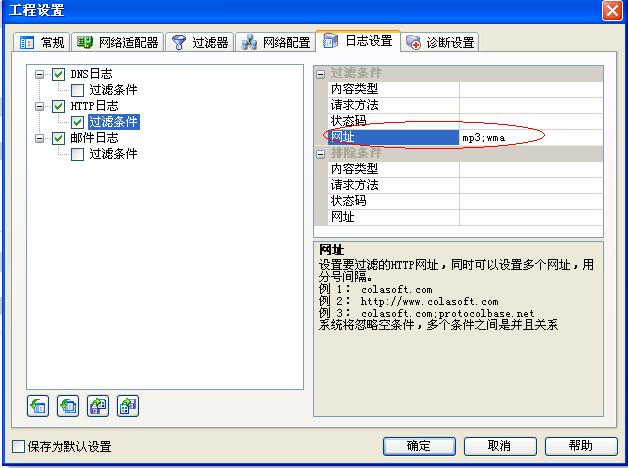Toggle the 邮件日志 checkbox
This screenshot has width=628, height=468.
(58, 138)
